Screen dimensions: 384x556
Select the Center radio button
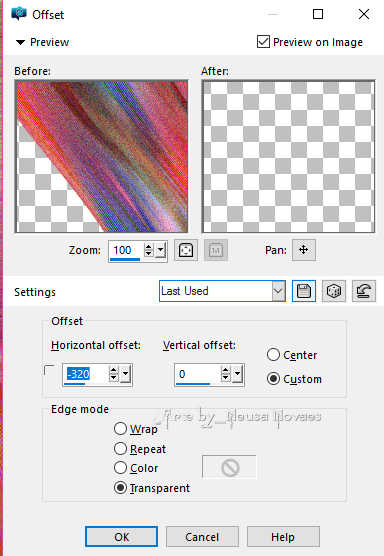point(273,355)
